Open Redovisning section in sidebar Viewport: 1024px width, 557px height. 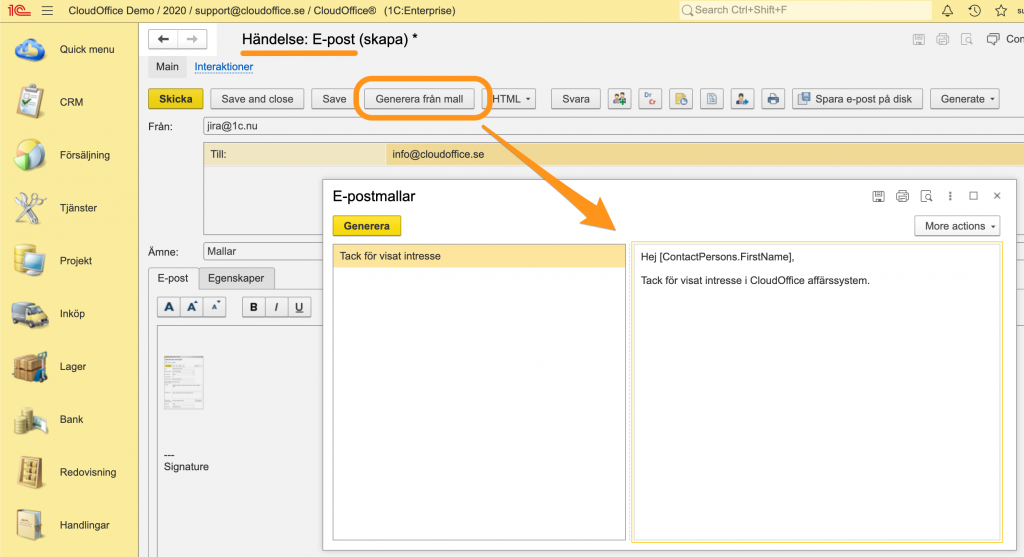69,473
